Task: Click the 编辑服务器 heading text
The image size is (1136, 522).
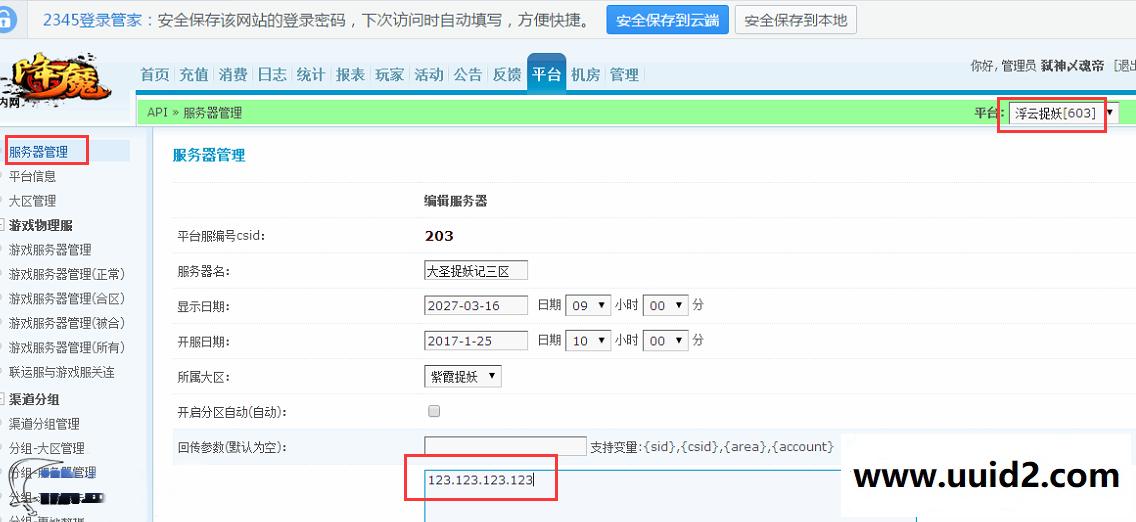Action: point(455,201)
